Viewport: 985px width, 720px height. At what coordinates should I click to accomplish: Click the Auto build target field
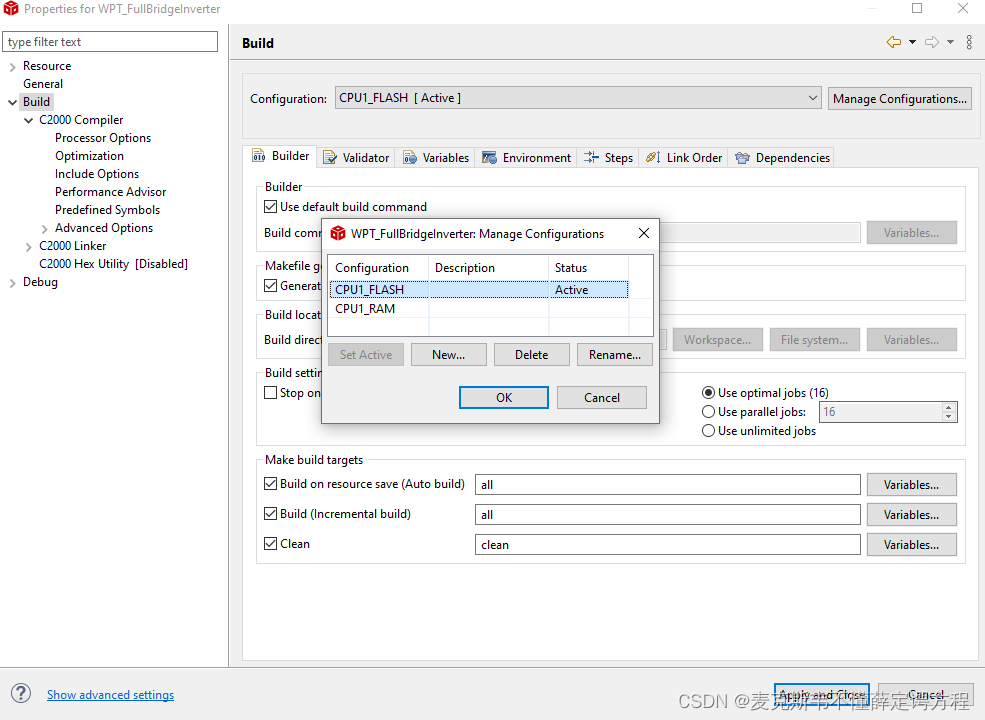coord(668,484)
